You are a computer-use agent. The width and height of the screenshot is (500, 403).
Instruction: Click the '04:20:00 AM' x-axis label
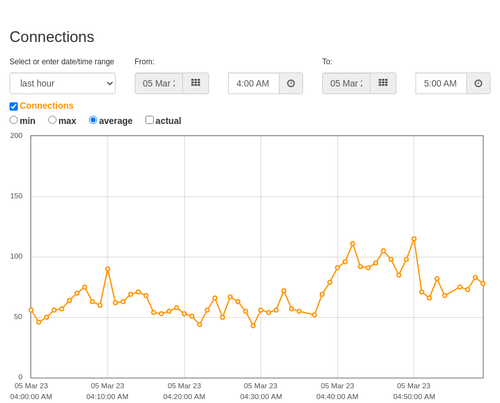[184, 397]
